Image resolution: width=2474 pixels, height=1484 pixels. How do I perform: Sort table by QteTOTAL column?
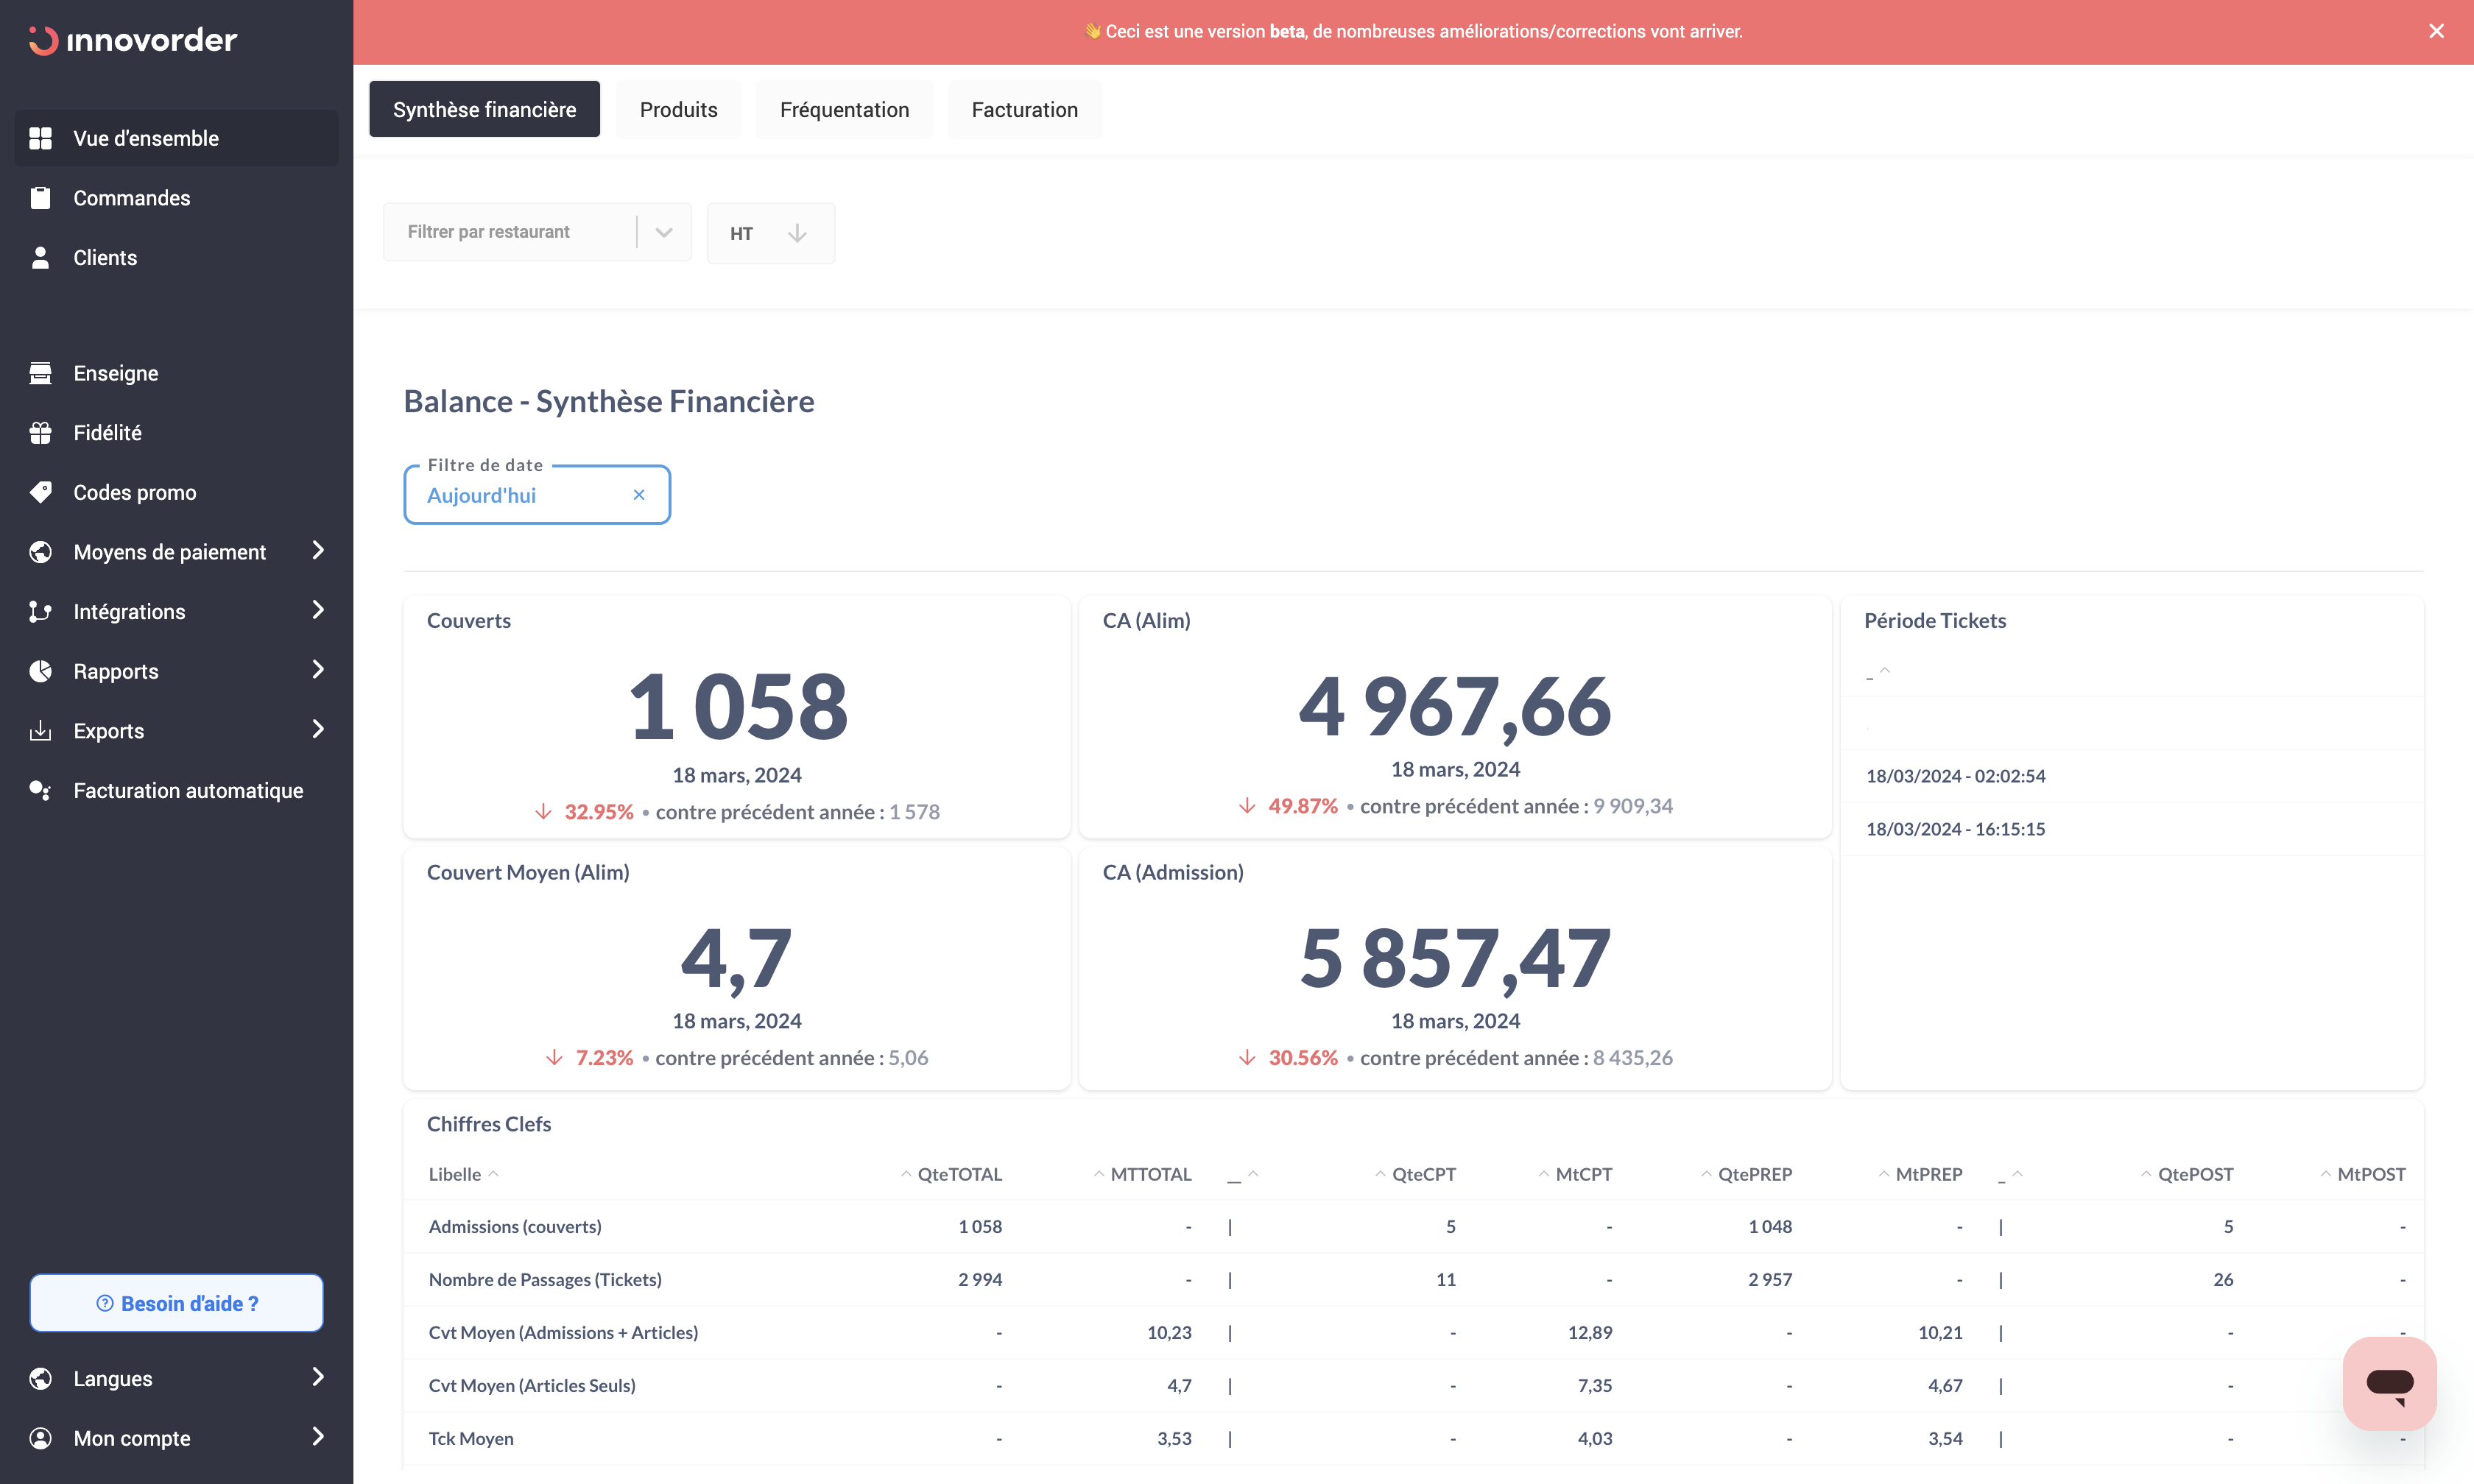tap(957, 1174)
